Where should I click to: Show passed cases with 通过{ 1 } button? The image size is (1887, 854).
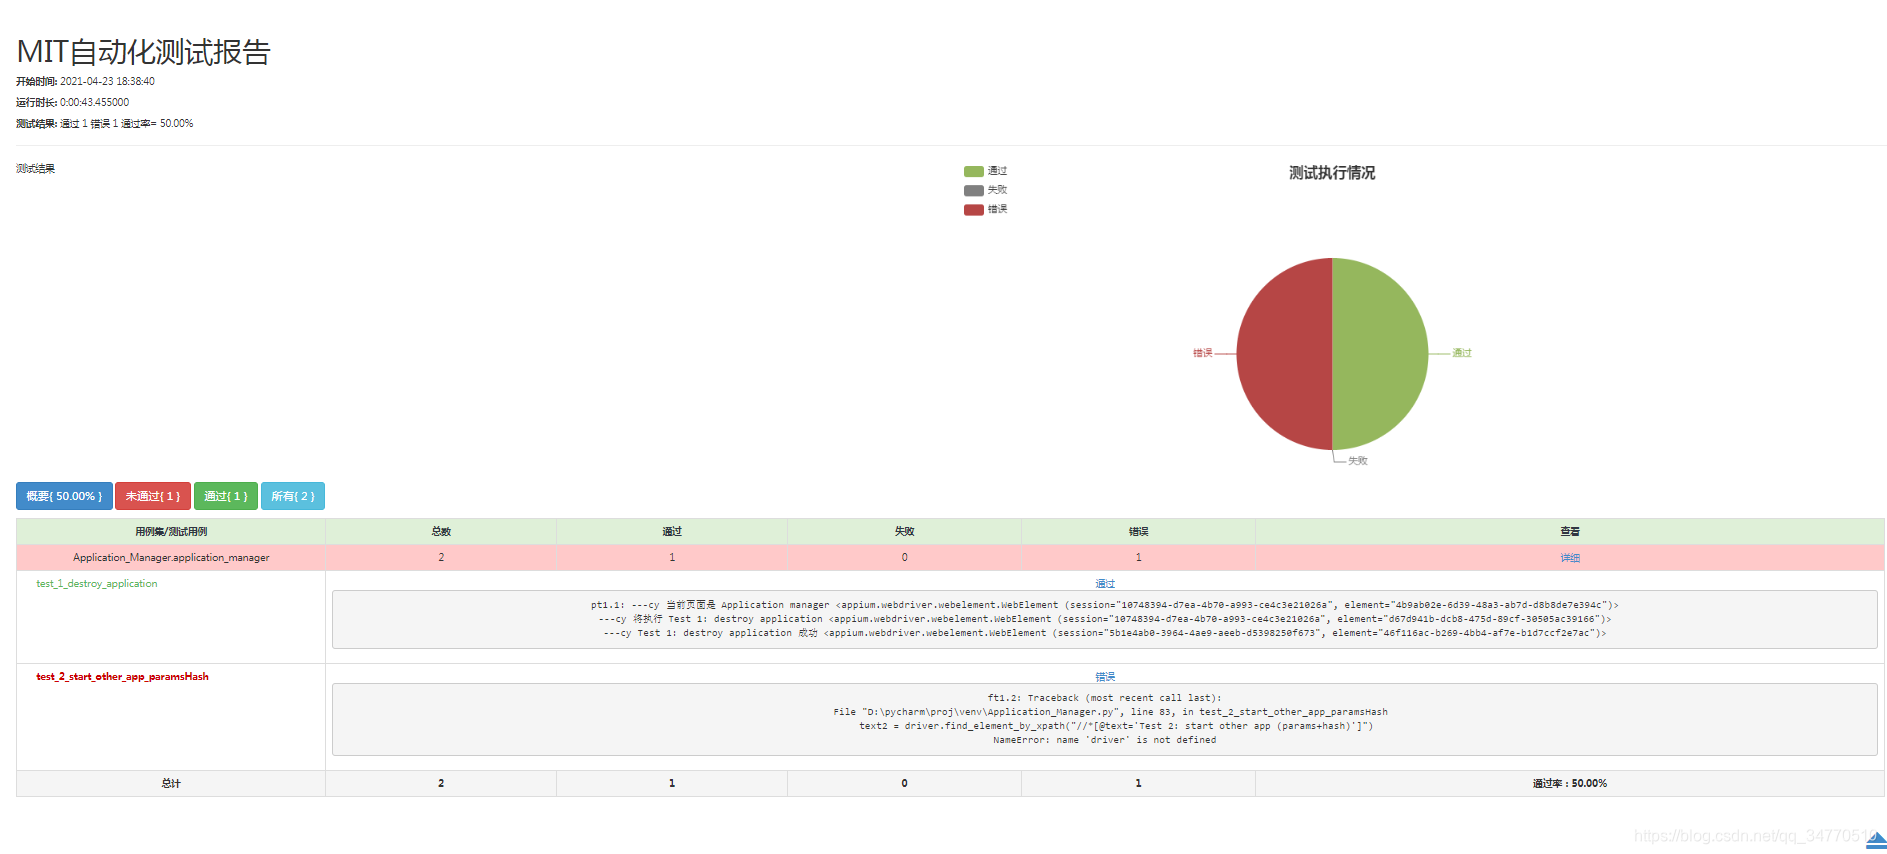click(x=226, y=496)
